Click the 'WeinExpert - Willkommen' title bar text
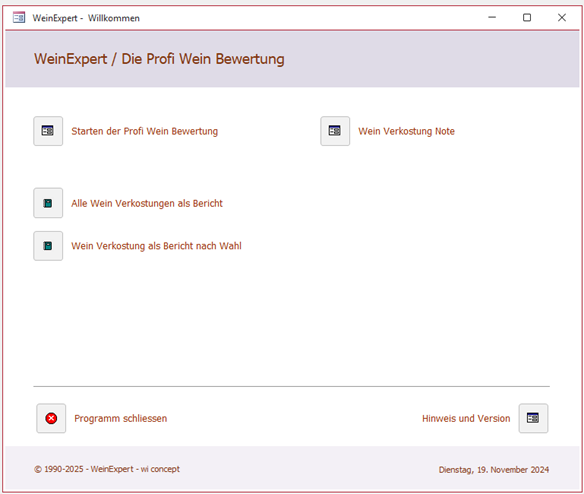 coord(86,18)
